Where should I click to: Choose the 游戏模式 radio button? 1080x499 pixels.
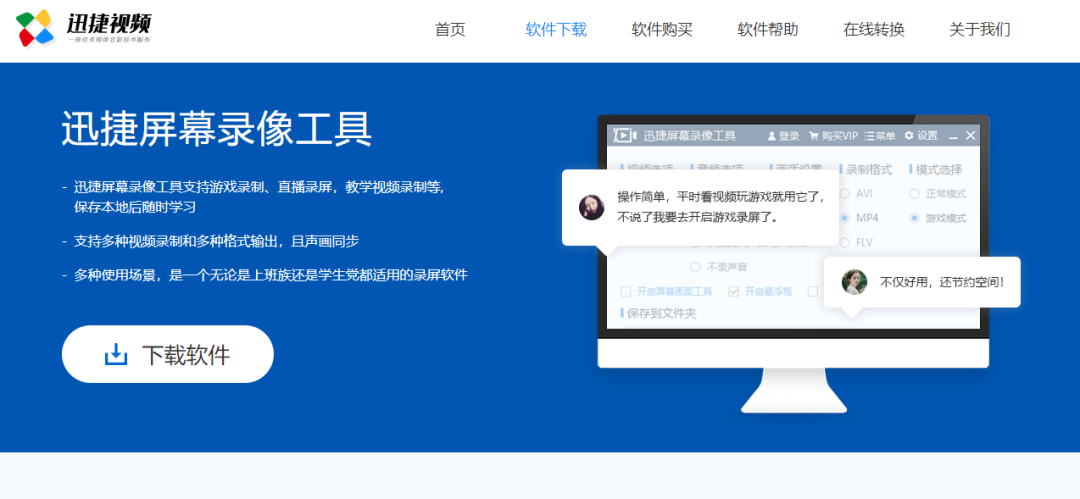(x=915, y=218)
